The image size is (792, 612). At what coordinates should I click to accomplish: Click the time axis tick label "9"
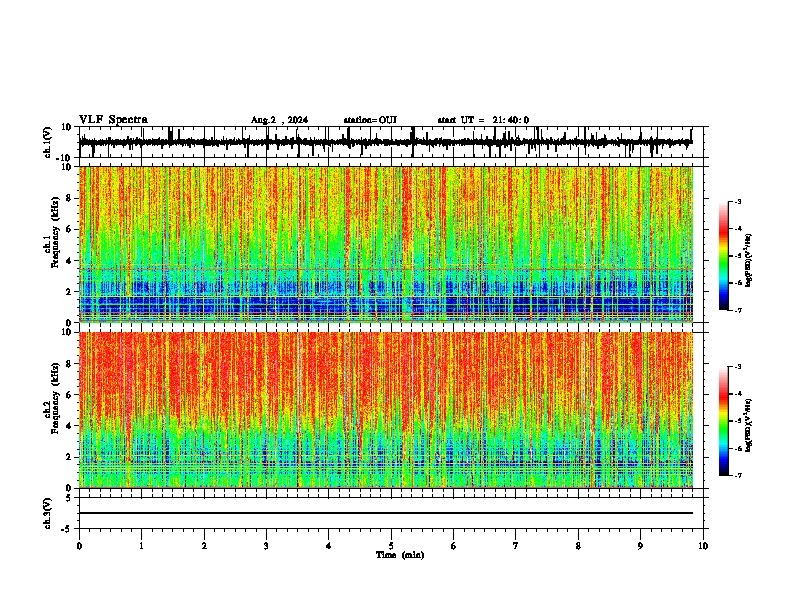640,546
